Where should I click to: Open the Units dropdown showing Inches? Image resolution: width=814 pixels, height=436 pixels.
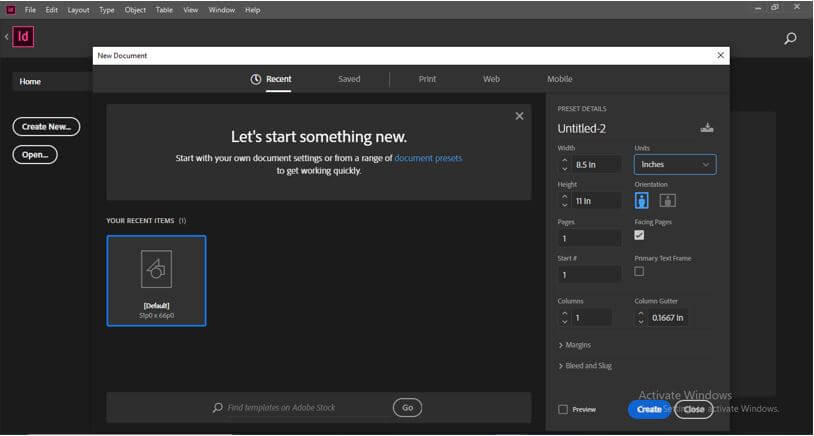click(675, 165)
